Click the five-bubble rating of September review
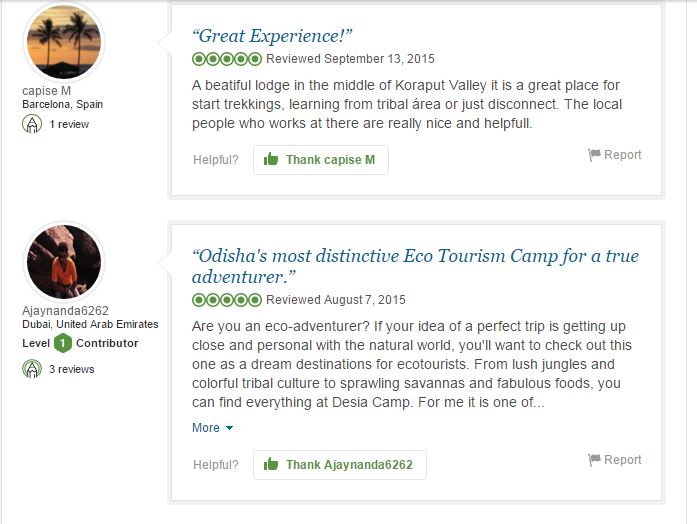Viewport: 697px width, 524px height. [x=227, y=59]
